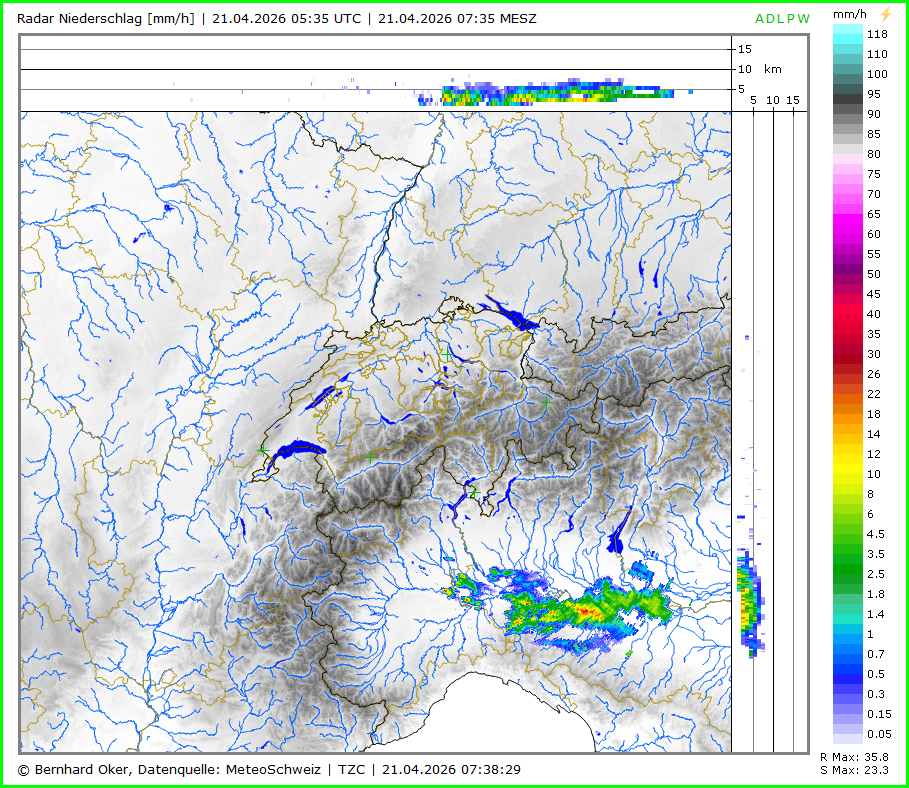Click the heaviest red rain cell over northern Italy
The height and width of the screenshot is (788, 909).
pyautogui.click(x=589, y=609)
